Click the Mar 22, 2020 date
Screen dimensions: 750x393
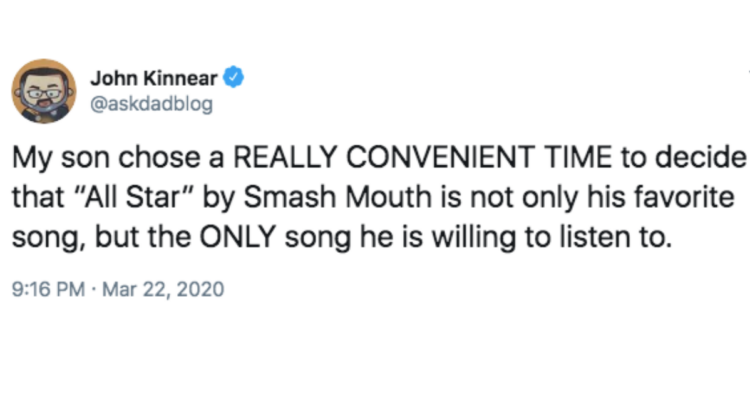pos(163,289)
